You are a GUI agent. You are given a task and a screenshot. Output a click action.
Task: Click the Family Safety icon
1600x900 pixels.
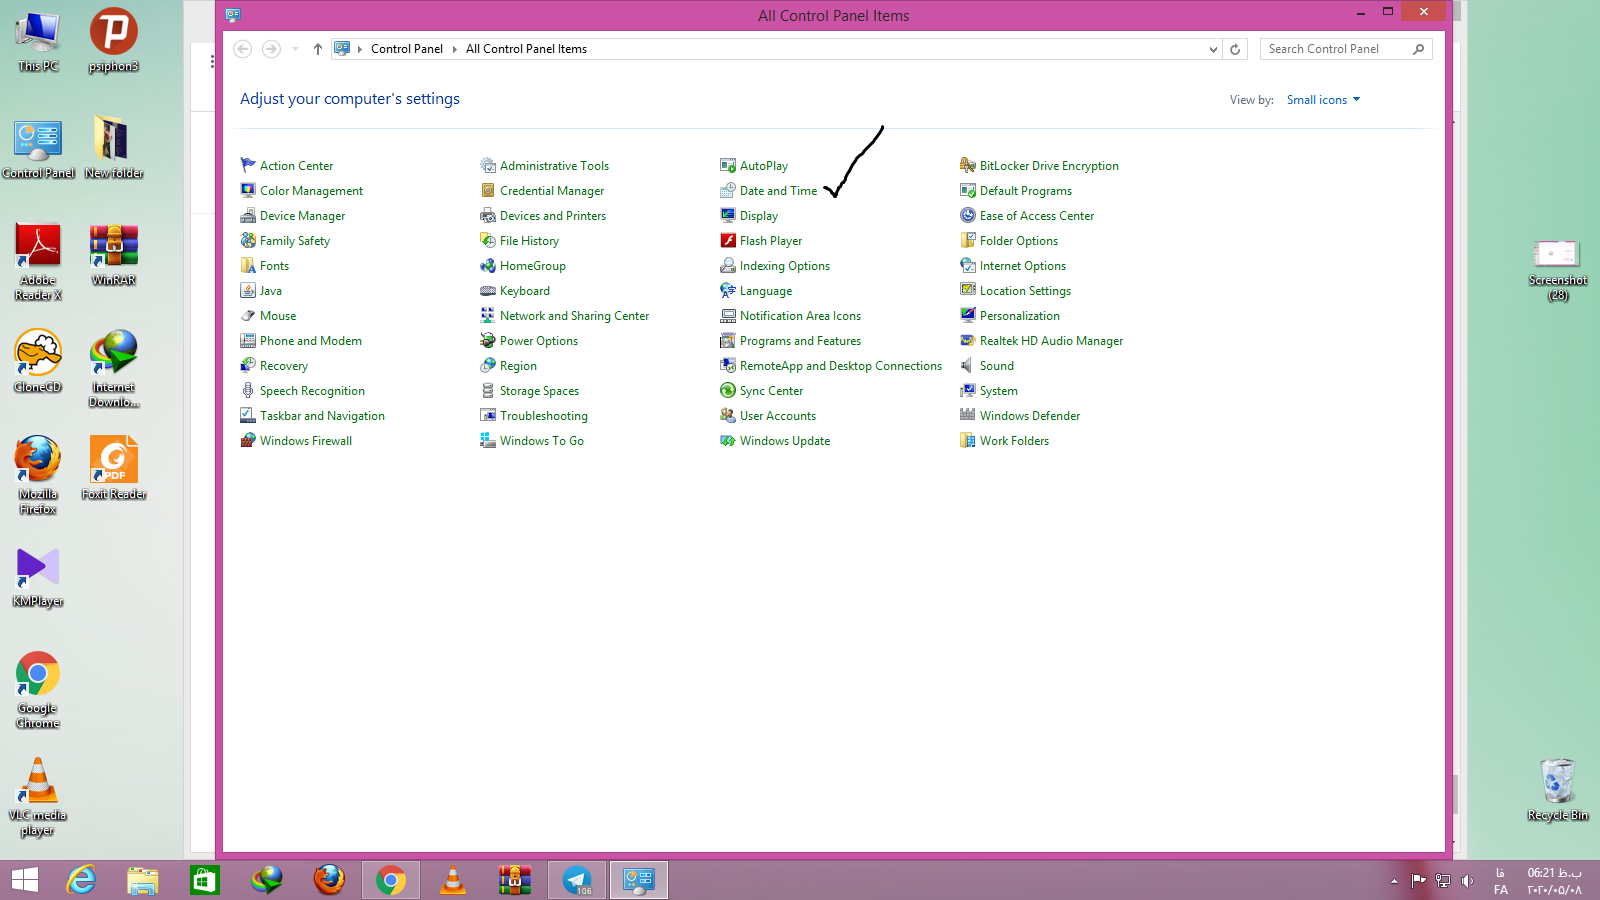point(248,240)
